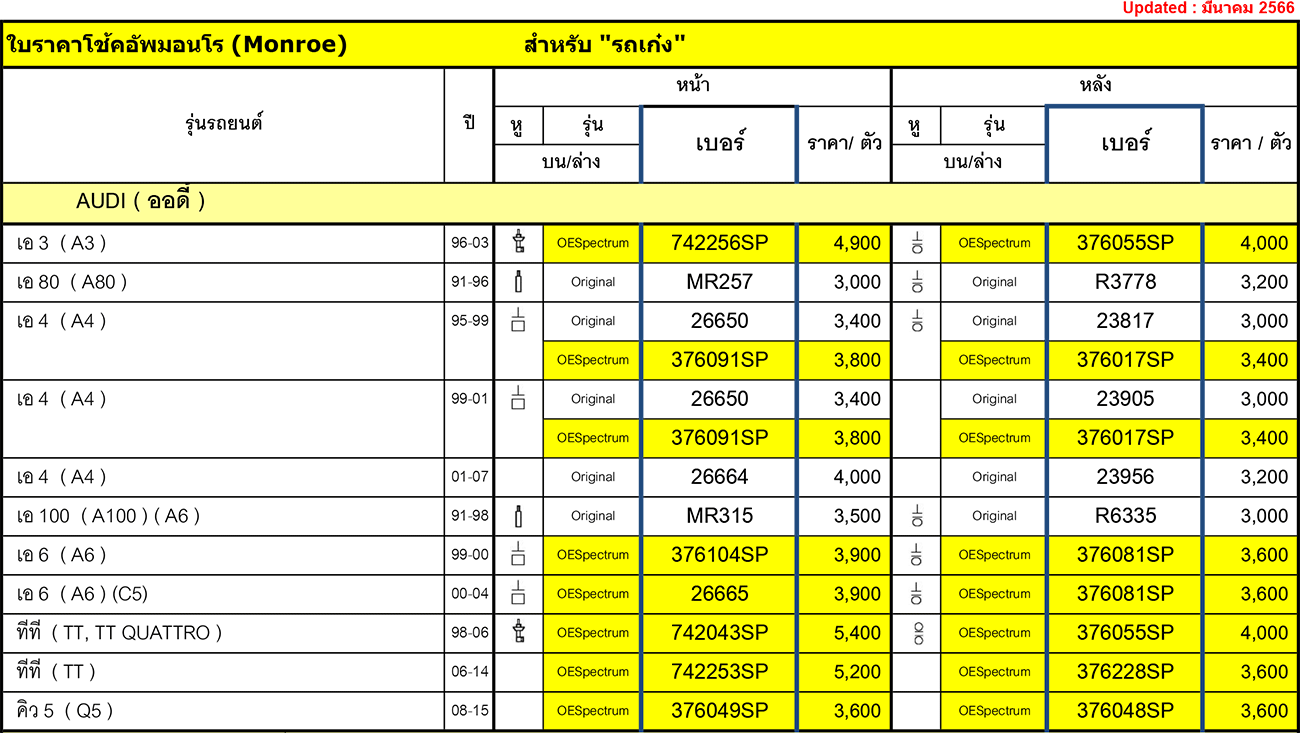This screenshot has width=1300, height=733.
Task: Click rear mount icon for A6 99-00
Action: [916, 555]
